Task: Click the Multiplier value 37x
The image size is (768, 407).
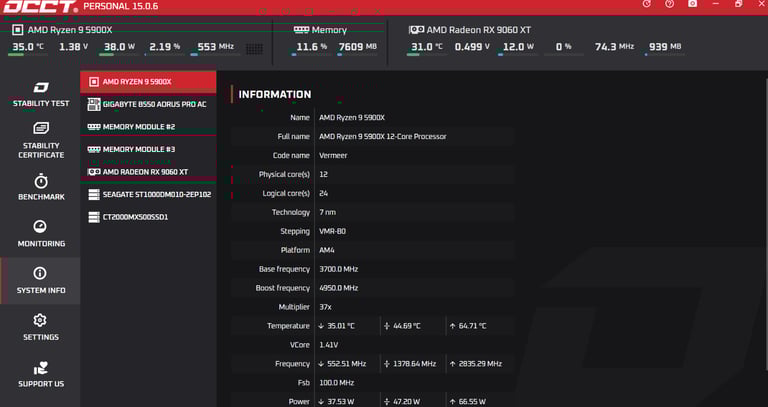Action: [325, 307]
